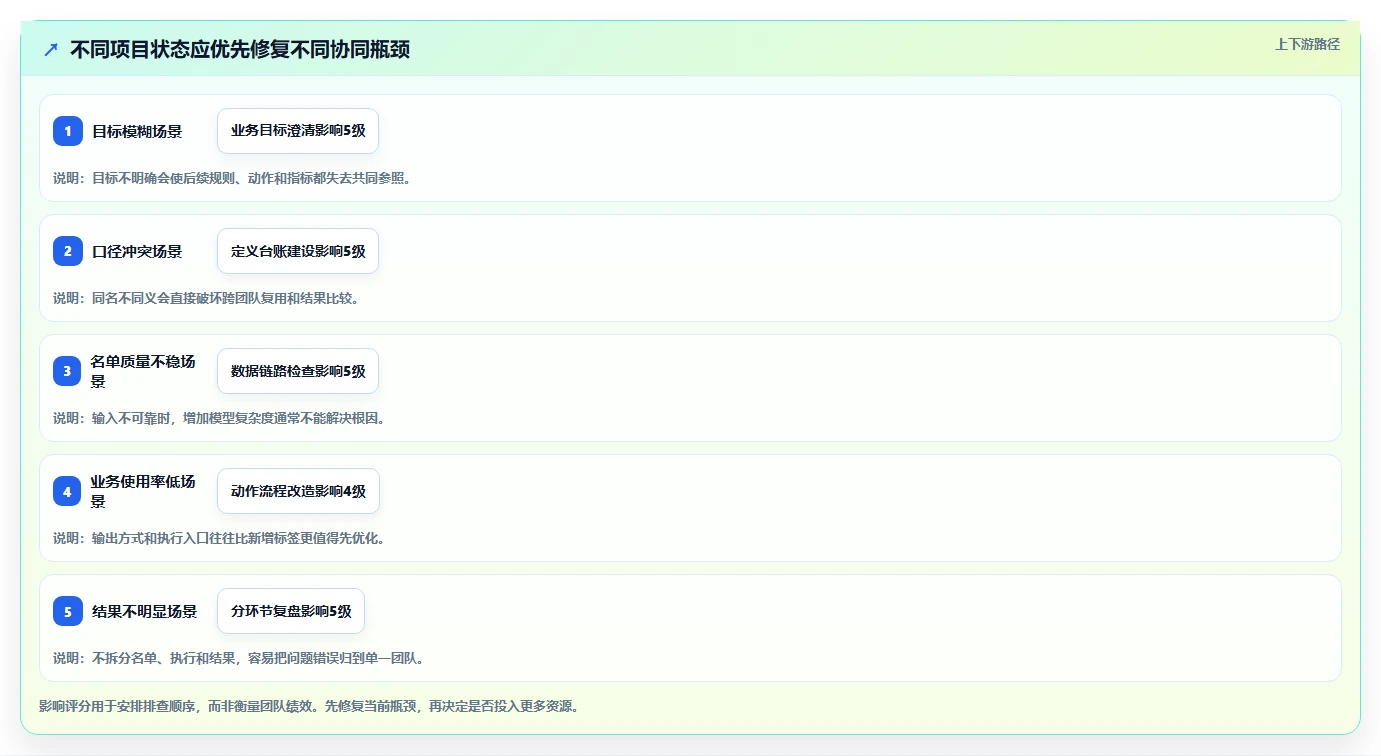Select the 动作流程改造影响4级 chip
Viewport: 1381px width, 756px height.
298,491
